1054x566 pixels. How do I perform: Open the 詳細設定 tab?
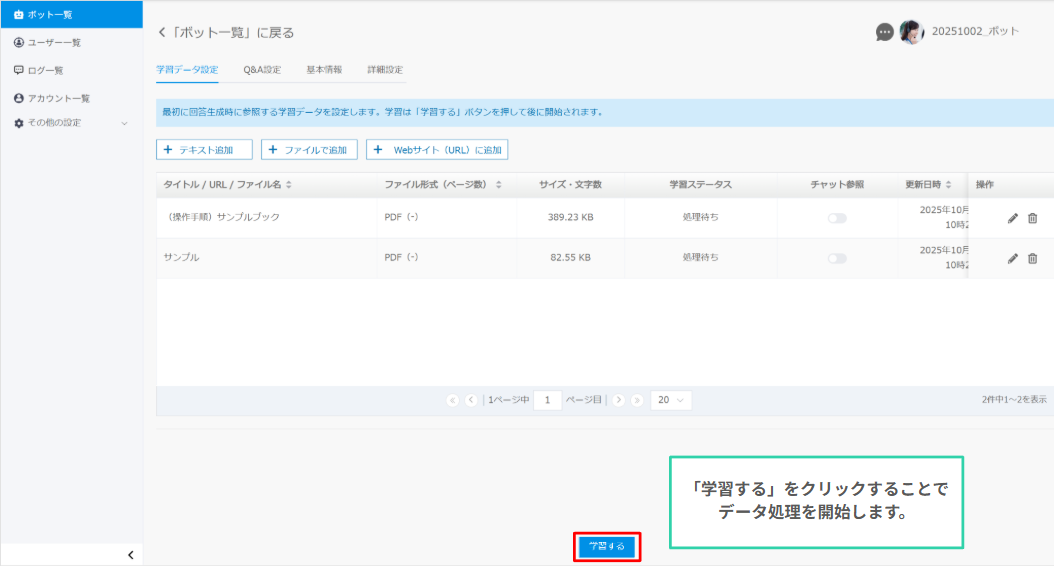(385, 70)
